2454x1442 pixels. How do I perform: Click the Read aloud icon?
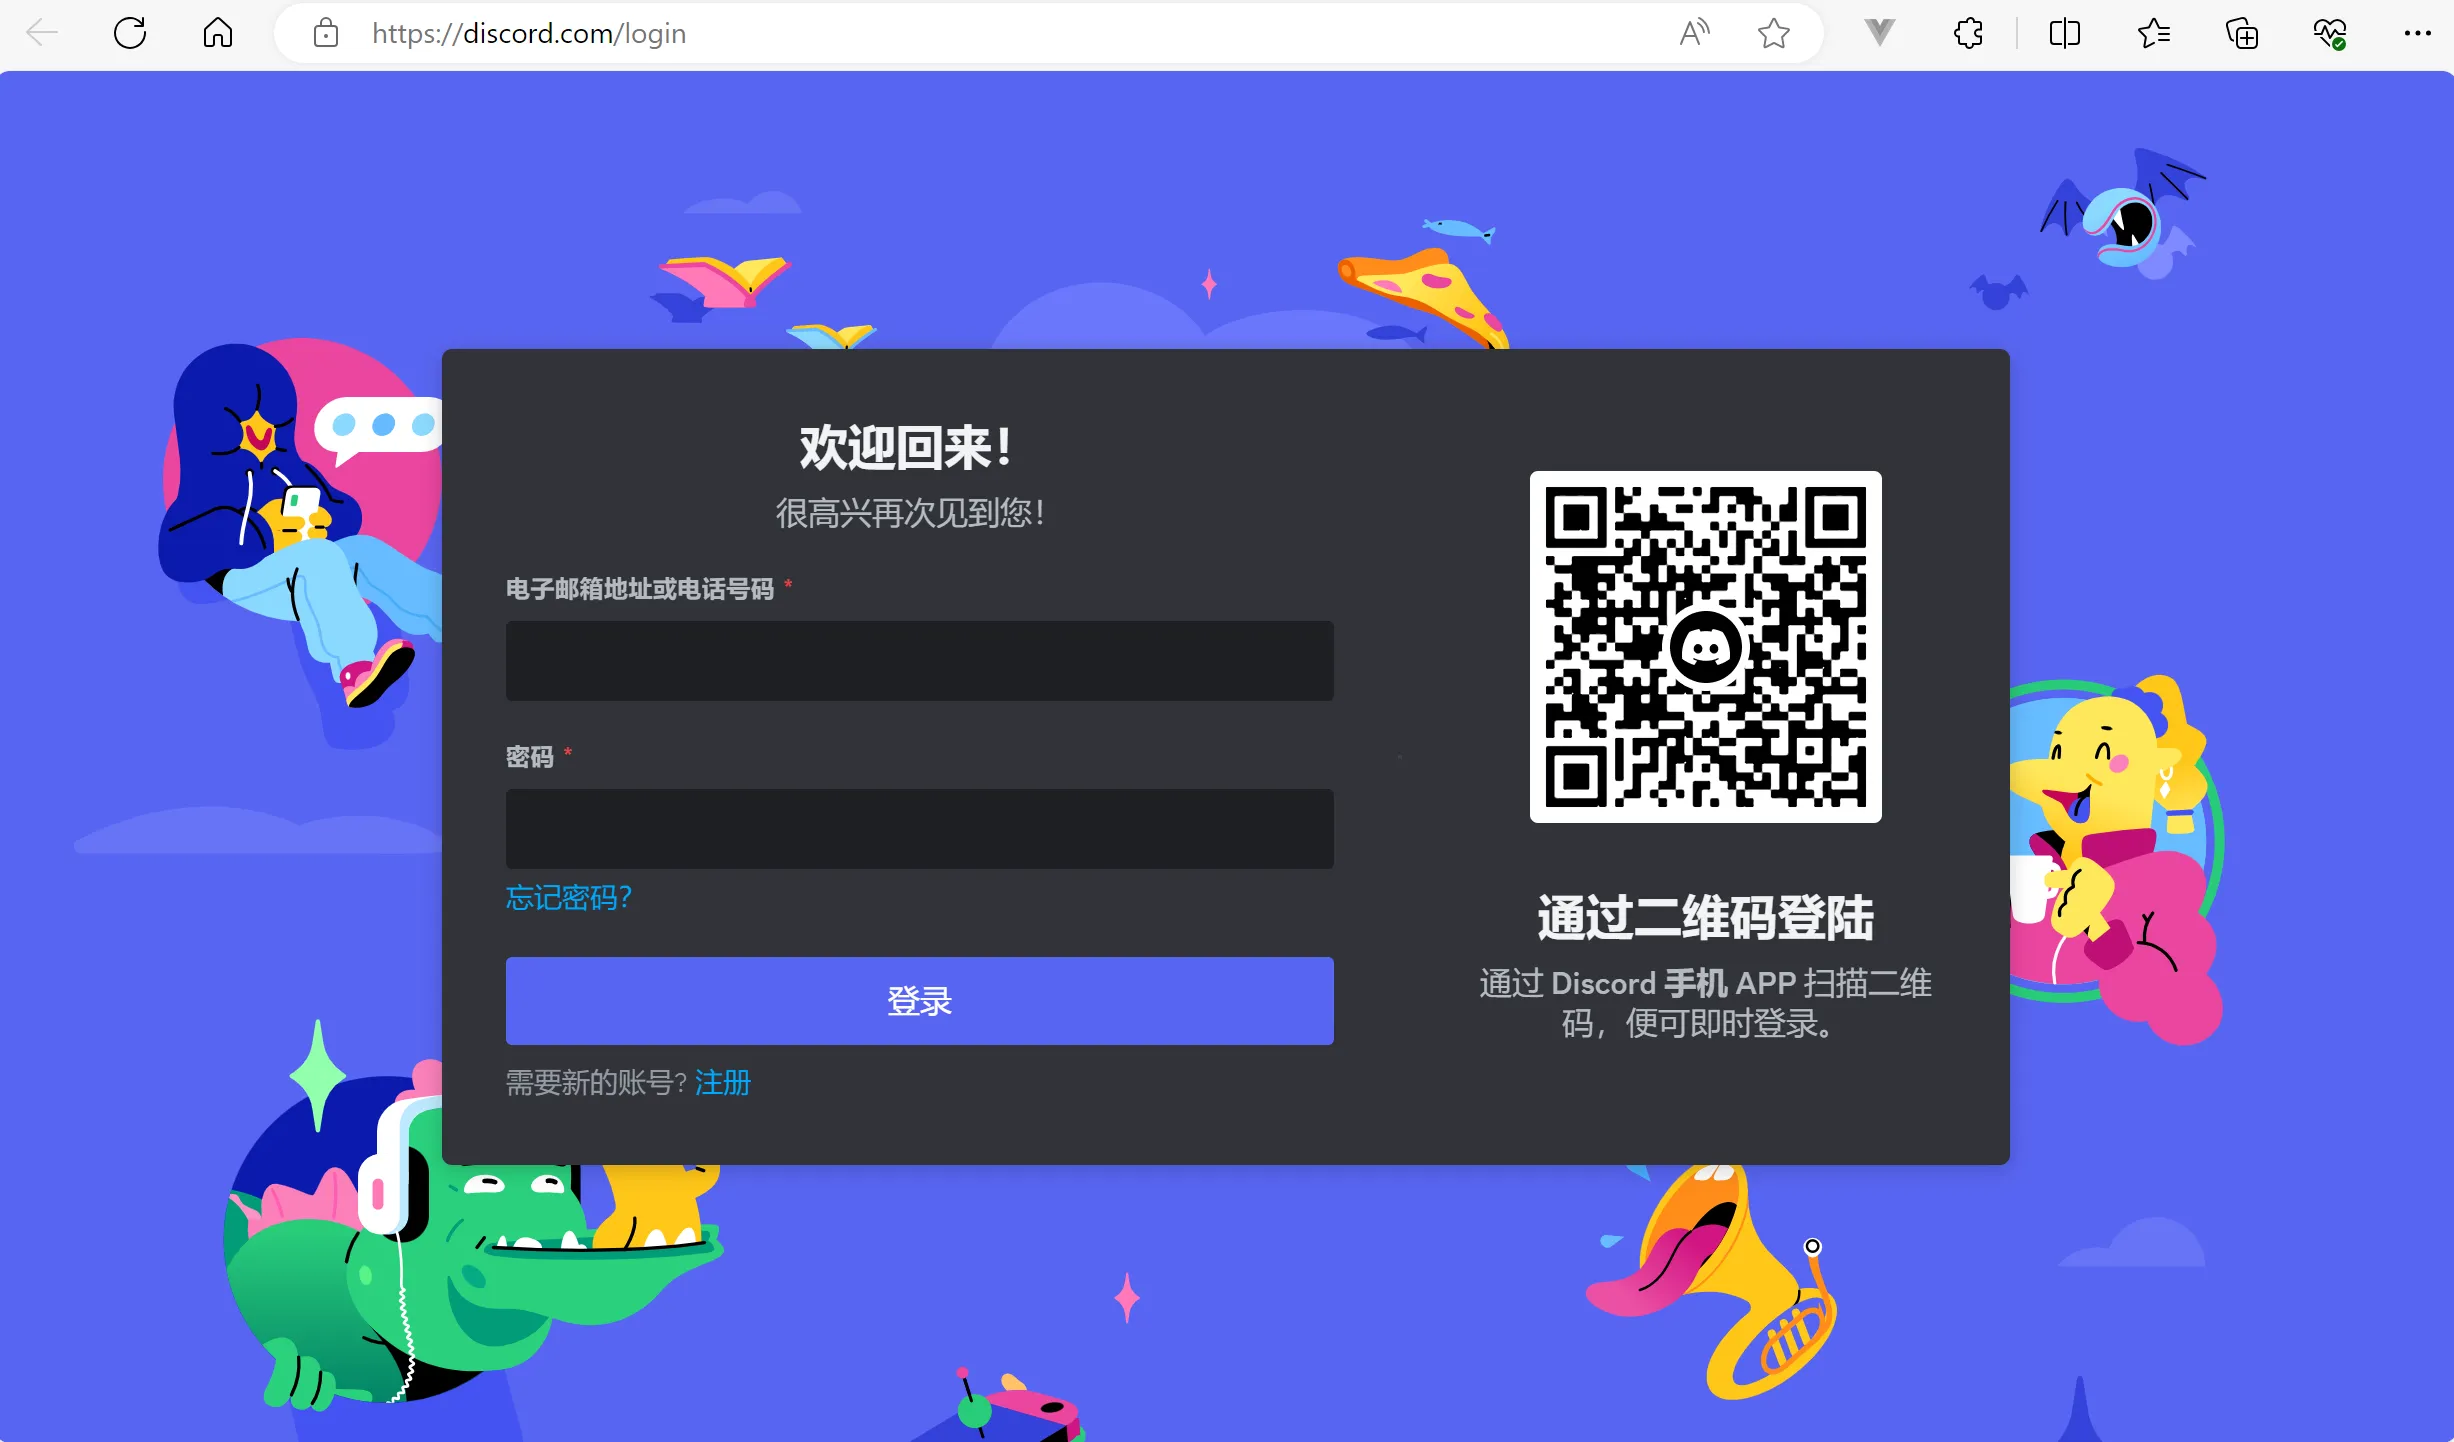point(1693,33)
